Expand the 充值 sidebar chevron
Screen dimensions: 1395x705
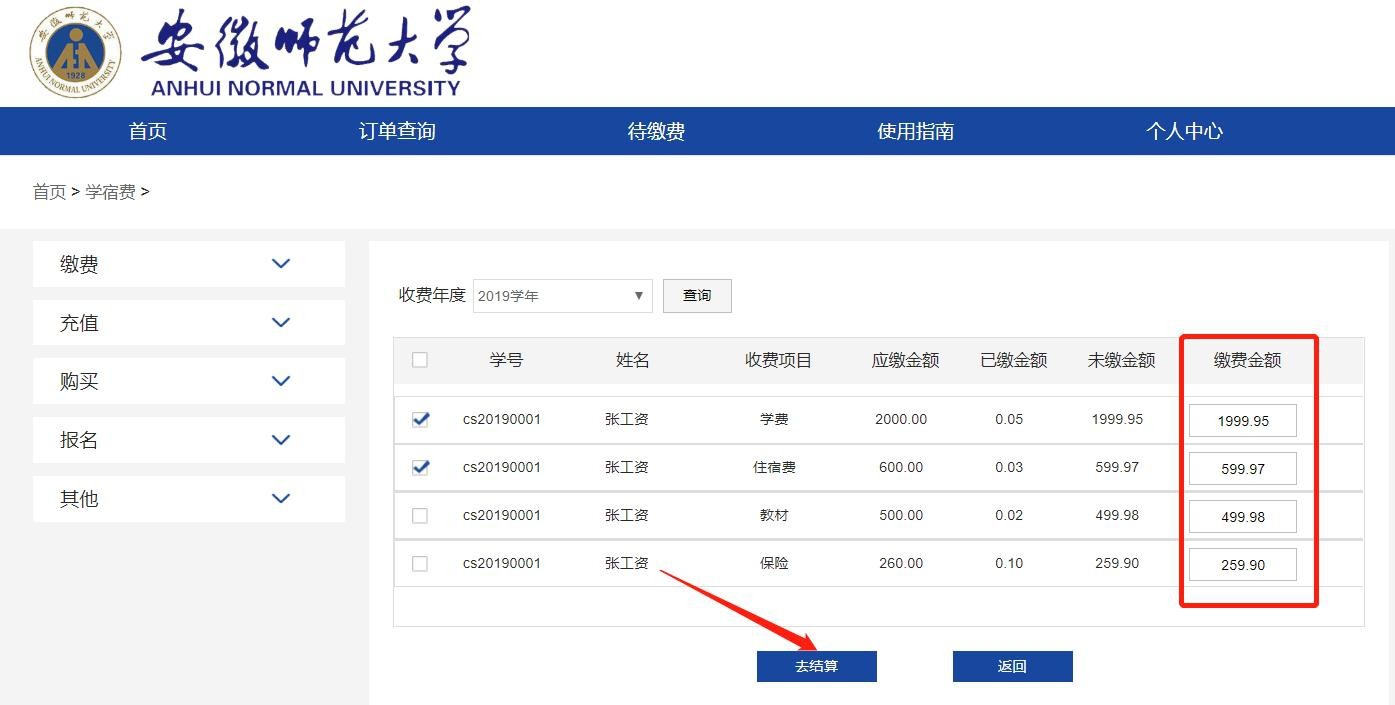[x=281, y=323]
